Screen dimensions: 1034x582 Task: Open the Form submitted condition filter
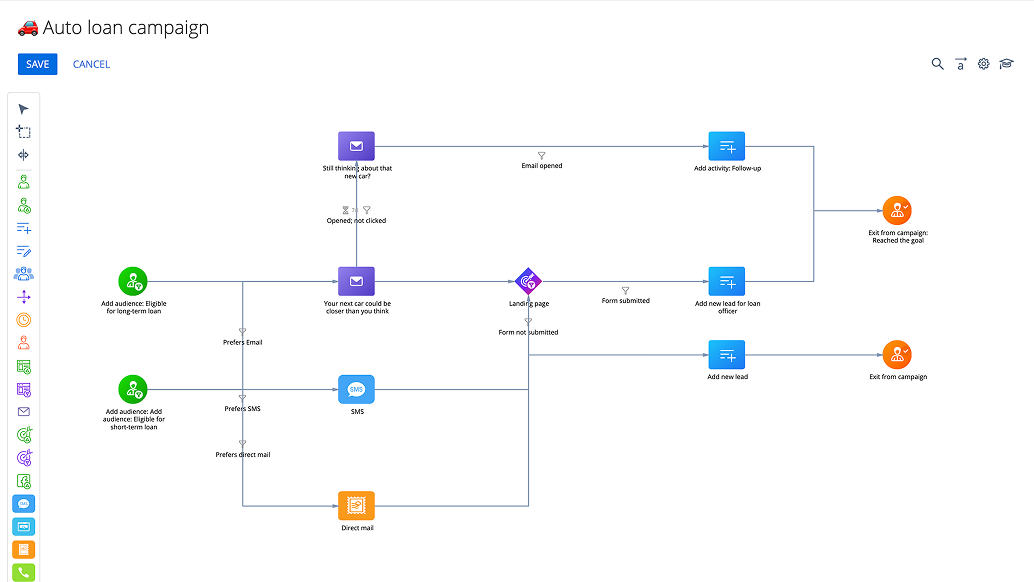click(625, 291)
